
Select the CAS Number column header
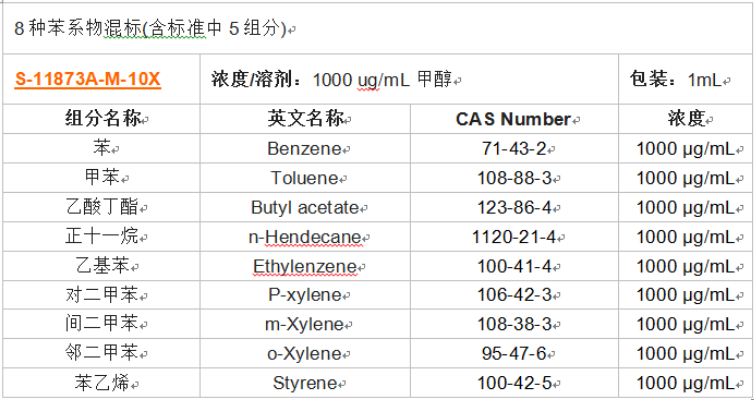point(514,119)
